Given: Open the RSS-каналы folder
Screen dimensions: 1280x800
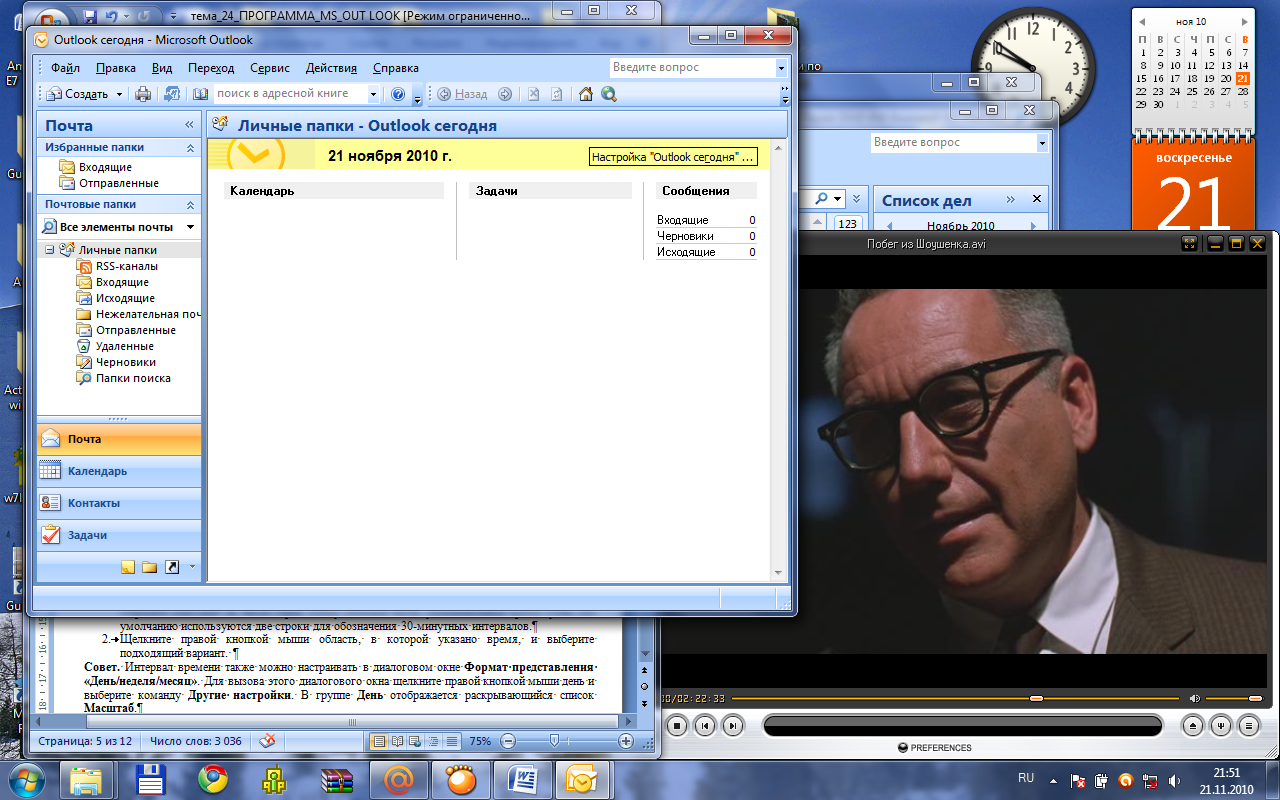Looking at the screenshot, I should pyautogui.click(x=126, y=266).
